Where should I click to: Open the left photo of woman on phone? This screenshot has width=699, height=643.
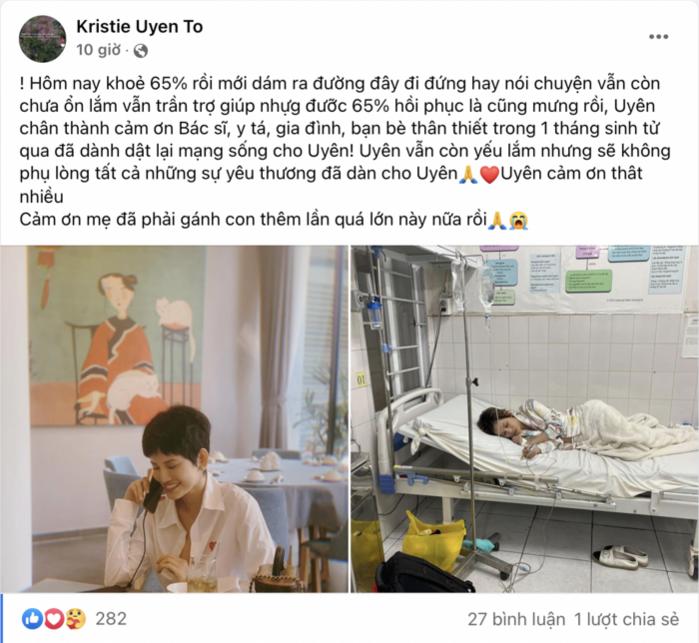tap(174, 419)
